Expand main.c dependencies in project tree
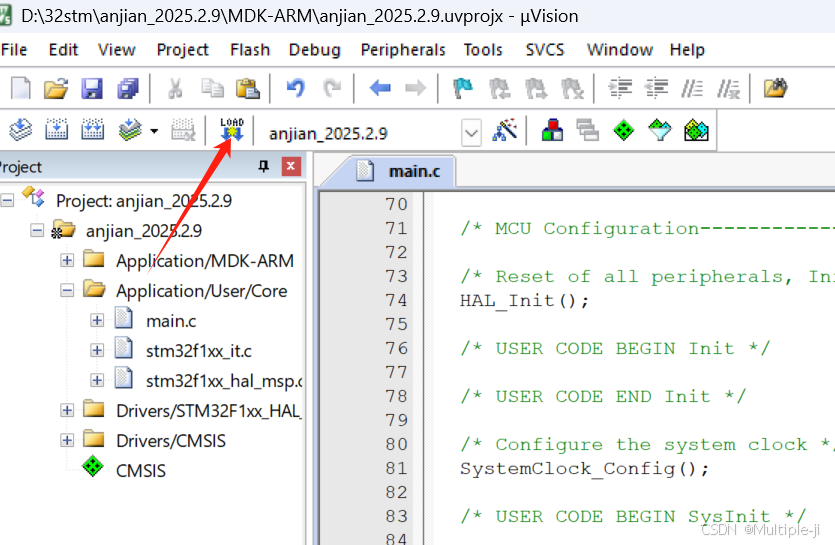 97,320
